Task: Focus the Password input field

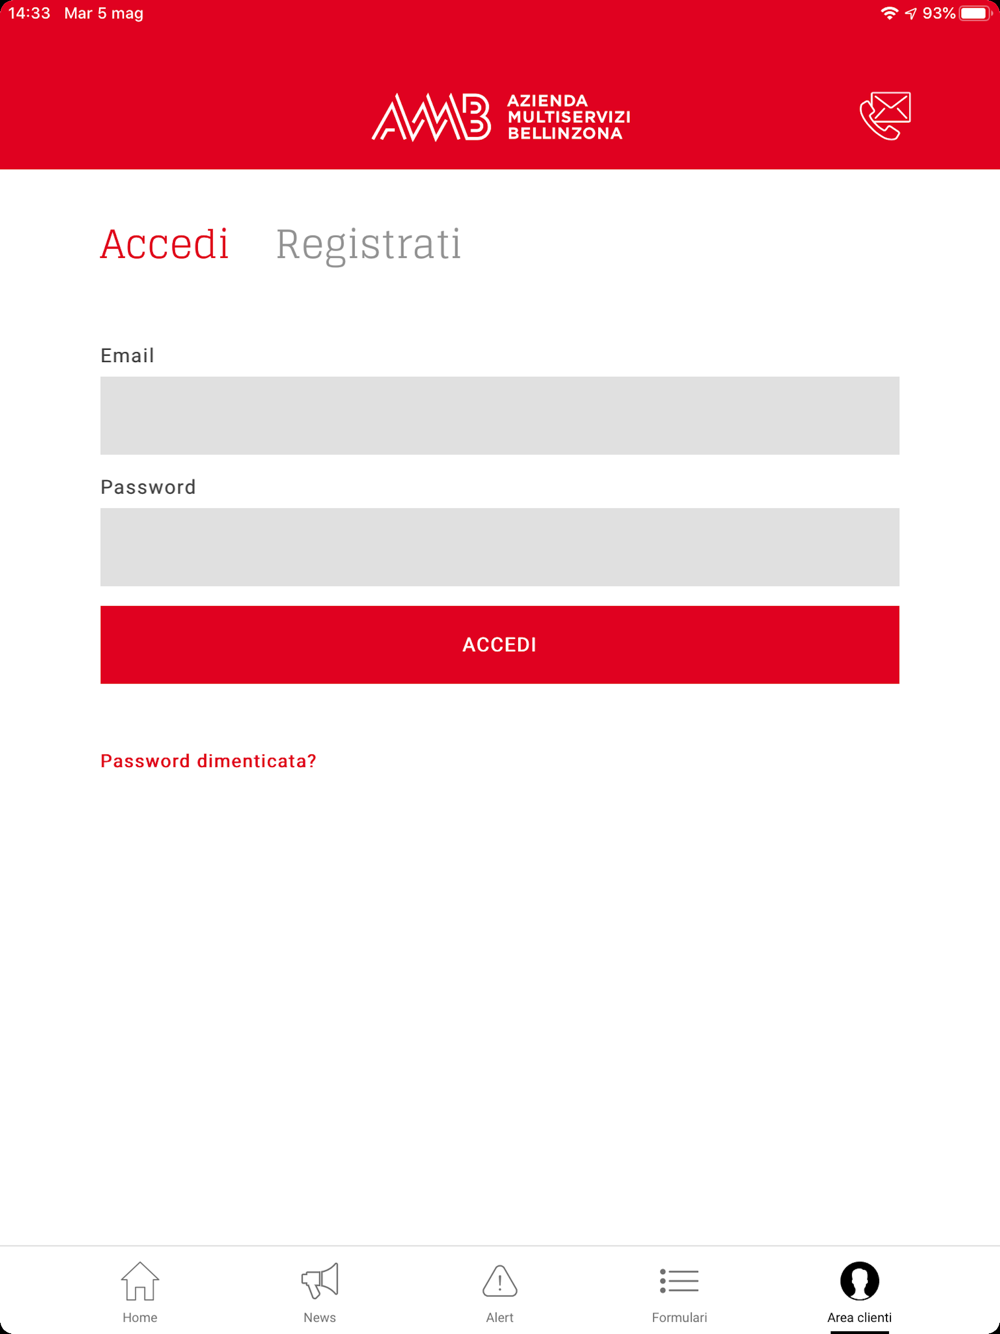Action: click(x=500, y=547)
